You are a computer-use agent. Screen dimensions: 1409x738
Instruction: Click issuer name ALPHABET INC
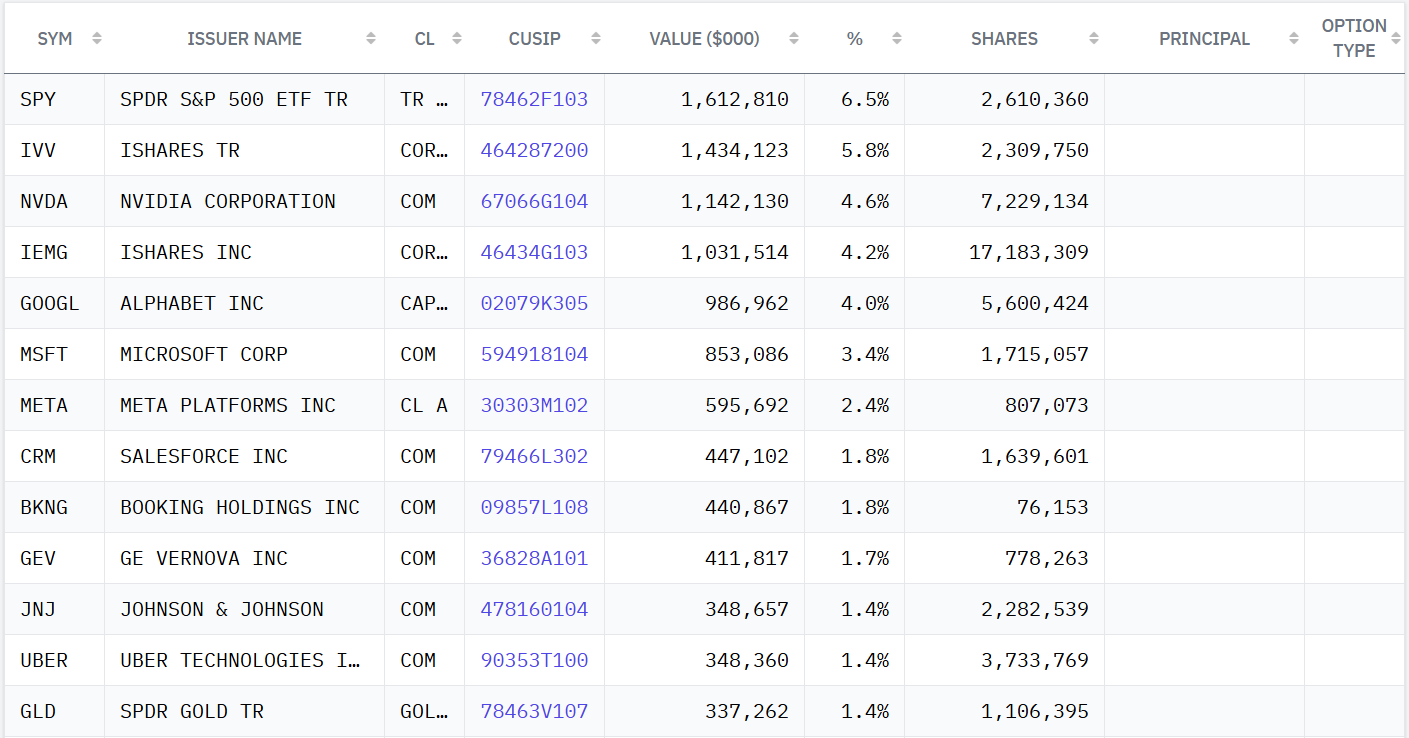192,303
